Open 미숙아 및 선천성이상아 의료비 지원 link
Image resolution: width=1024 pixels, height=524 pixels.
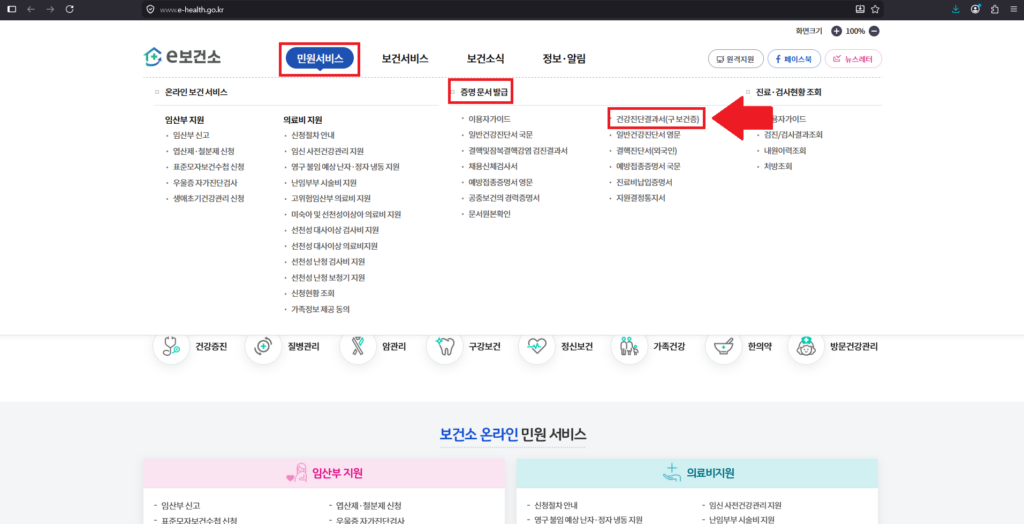coord(346,214)
